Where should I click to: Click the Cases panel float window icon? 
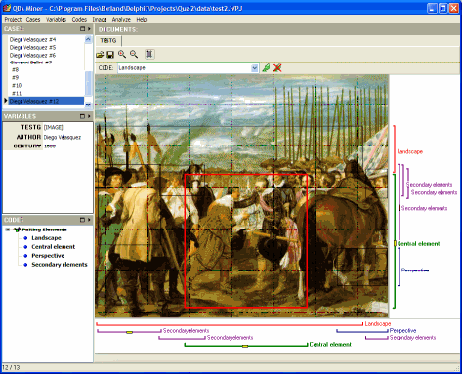(x=82, y=29)
